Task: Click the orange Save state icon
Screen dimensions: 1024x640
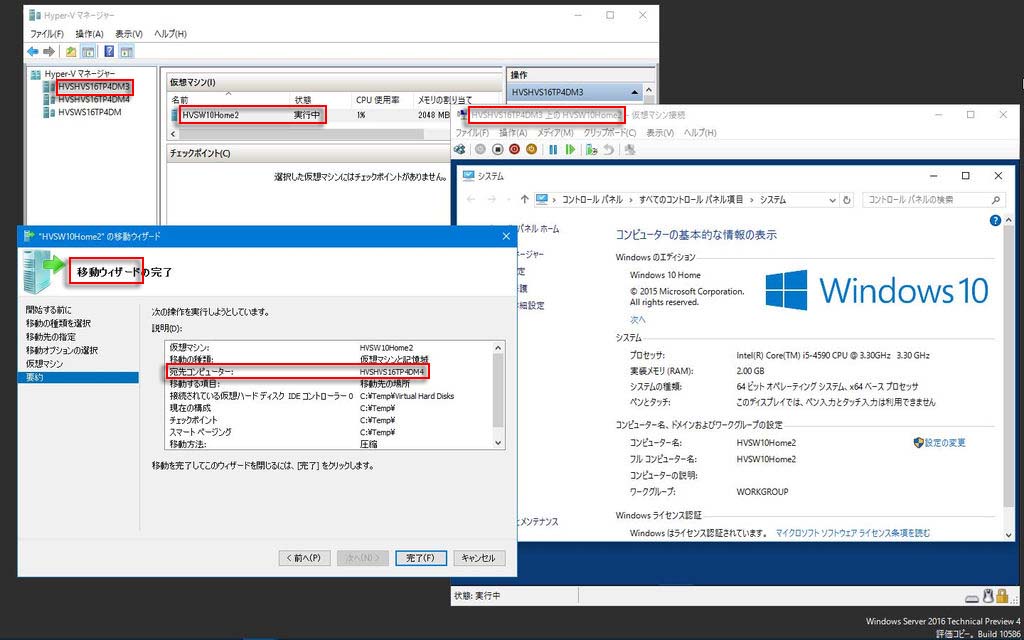Action: 531,150
